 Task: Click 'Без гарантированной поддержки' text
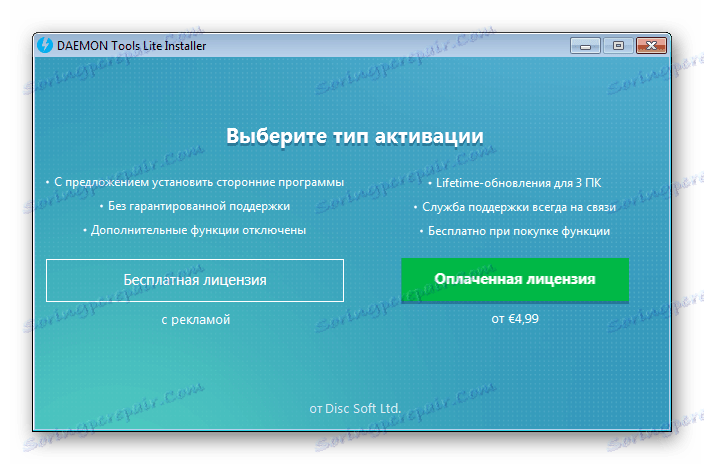point(199,206)
